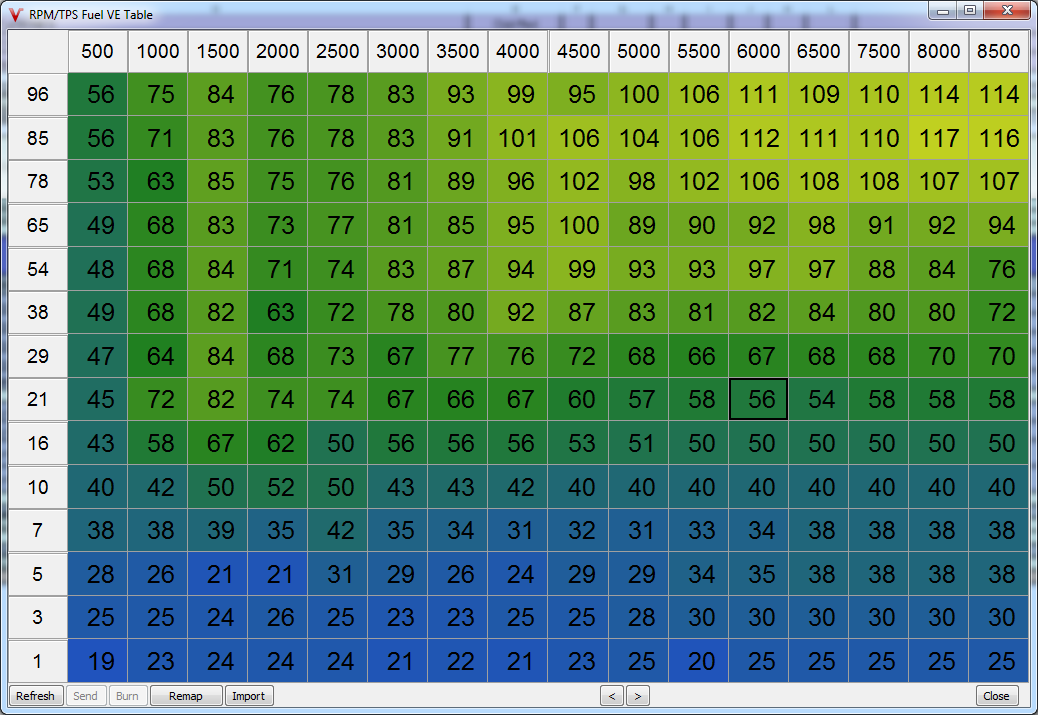The height and width of the screenshot is (715, 1038).
Task: Select the TPS 54 row header
Action: coord(38,269)
